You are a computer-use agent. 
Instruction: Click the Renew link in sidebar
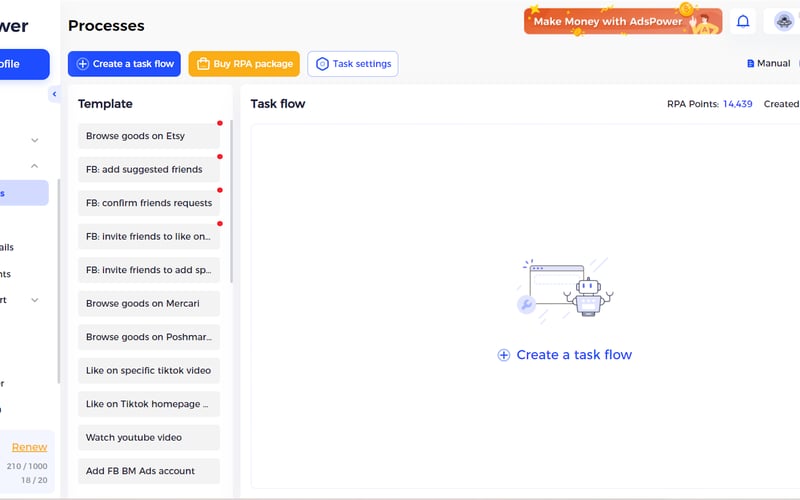pos(30,447)
